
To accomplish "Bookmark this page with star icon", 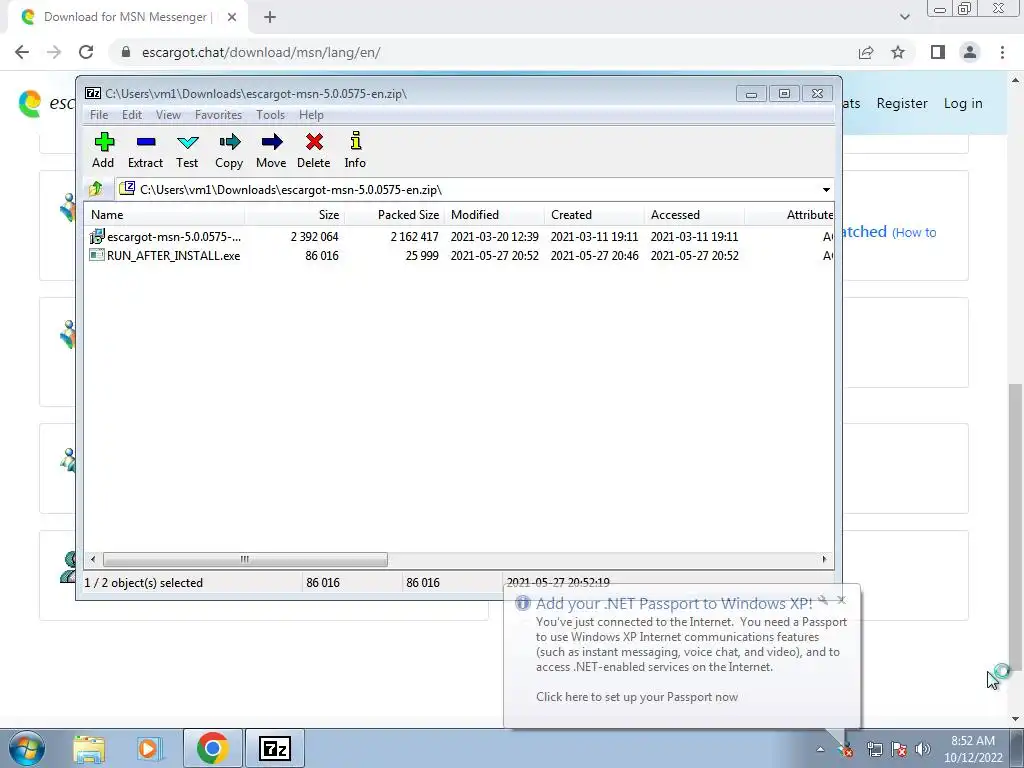I will point(898,52).
